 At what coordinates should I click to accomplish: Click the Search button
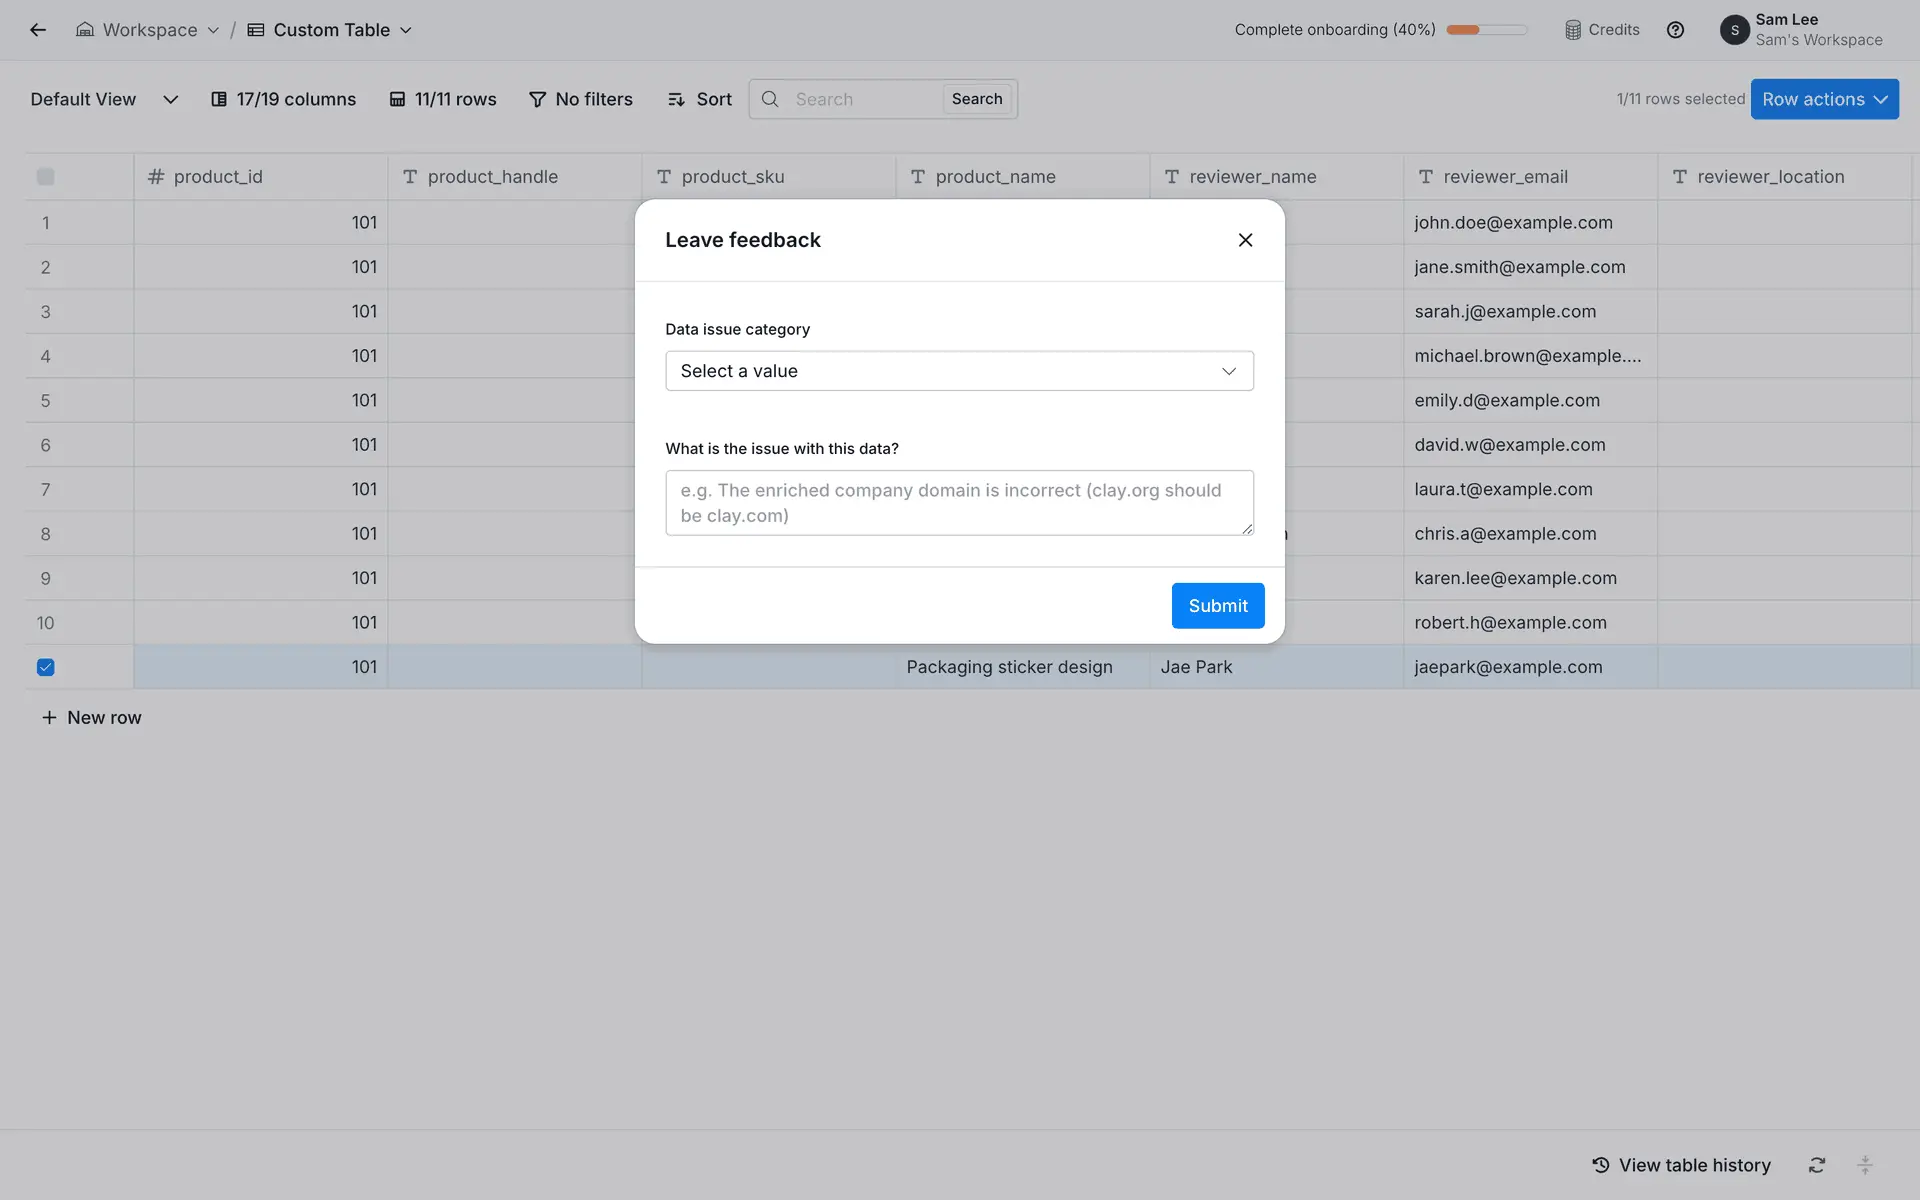[x=976, y=99]
